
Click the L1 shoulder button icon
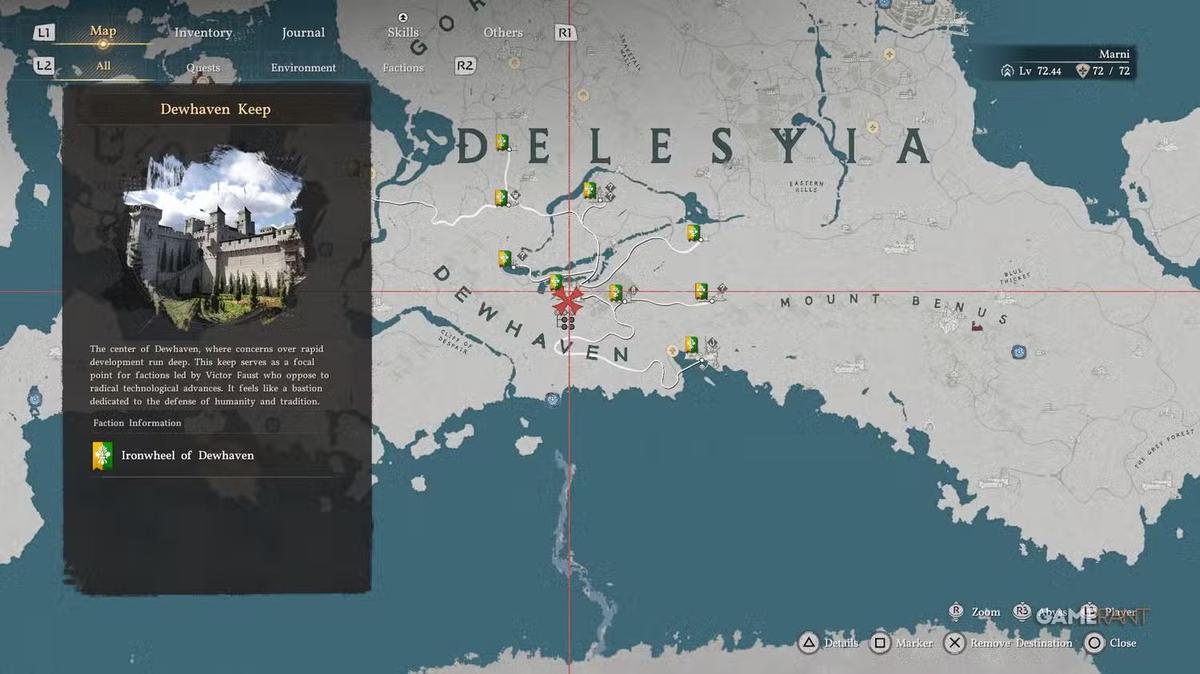click(43, 33)
